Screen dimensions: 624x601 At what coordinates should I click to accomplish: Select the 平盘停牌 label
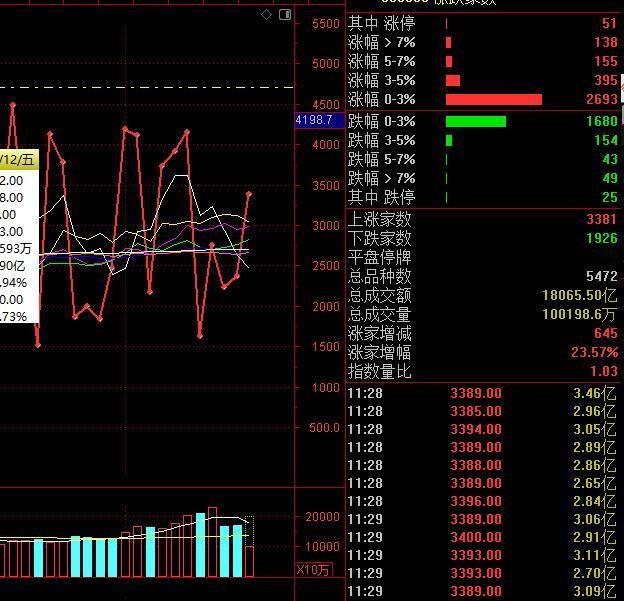[x=379, y=258]
